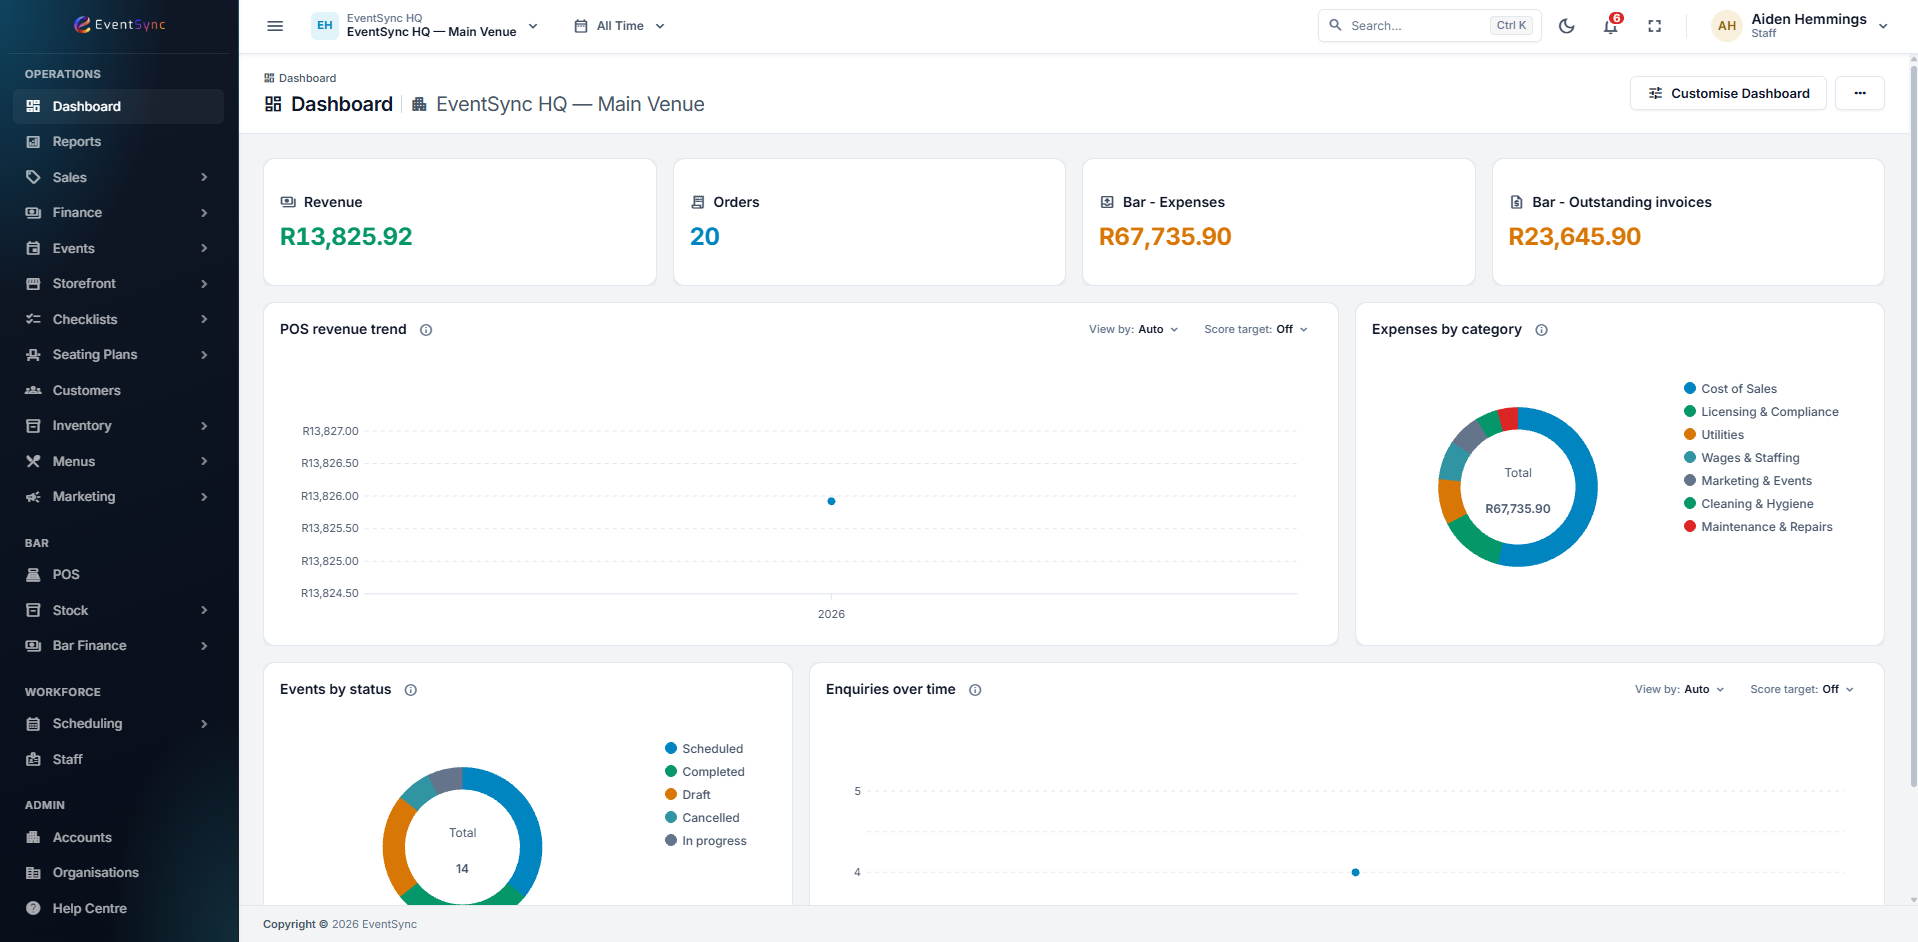Click the Reports sidebar icon
Viewport: 1918px width, 942px height.
(33, 142)
